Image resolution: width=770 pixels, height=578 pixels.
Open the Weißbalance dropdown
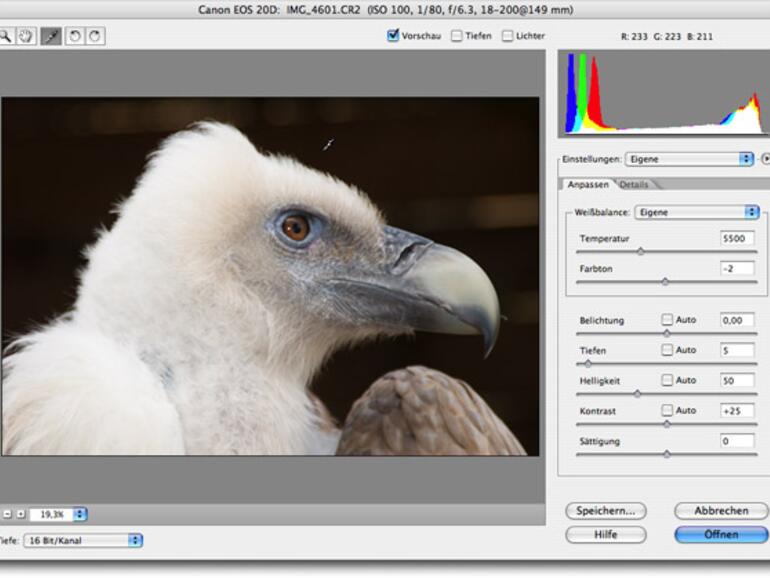pos(697,212)
